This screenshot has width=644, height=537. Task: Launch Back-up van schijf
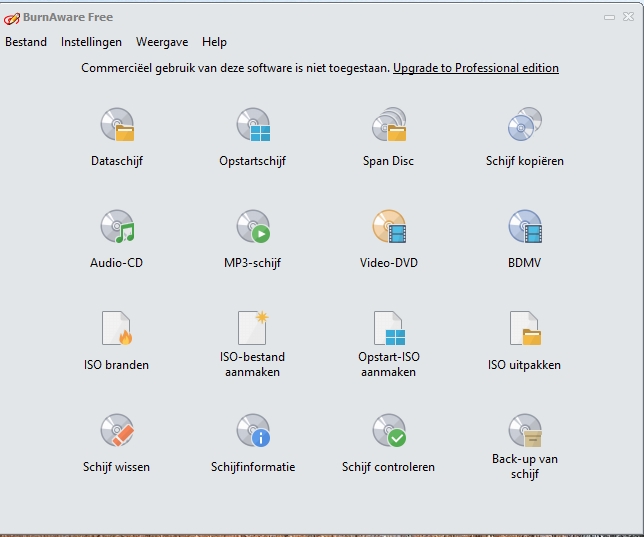coord(525,431)
